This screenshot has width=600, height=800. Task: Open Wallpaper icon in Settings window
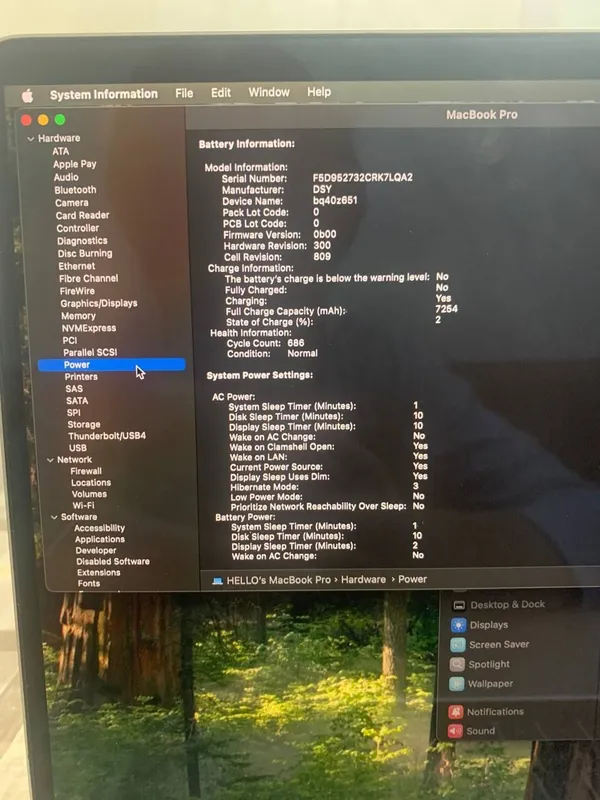tap(457, 684)
